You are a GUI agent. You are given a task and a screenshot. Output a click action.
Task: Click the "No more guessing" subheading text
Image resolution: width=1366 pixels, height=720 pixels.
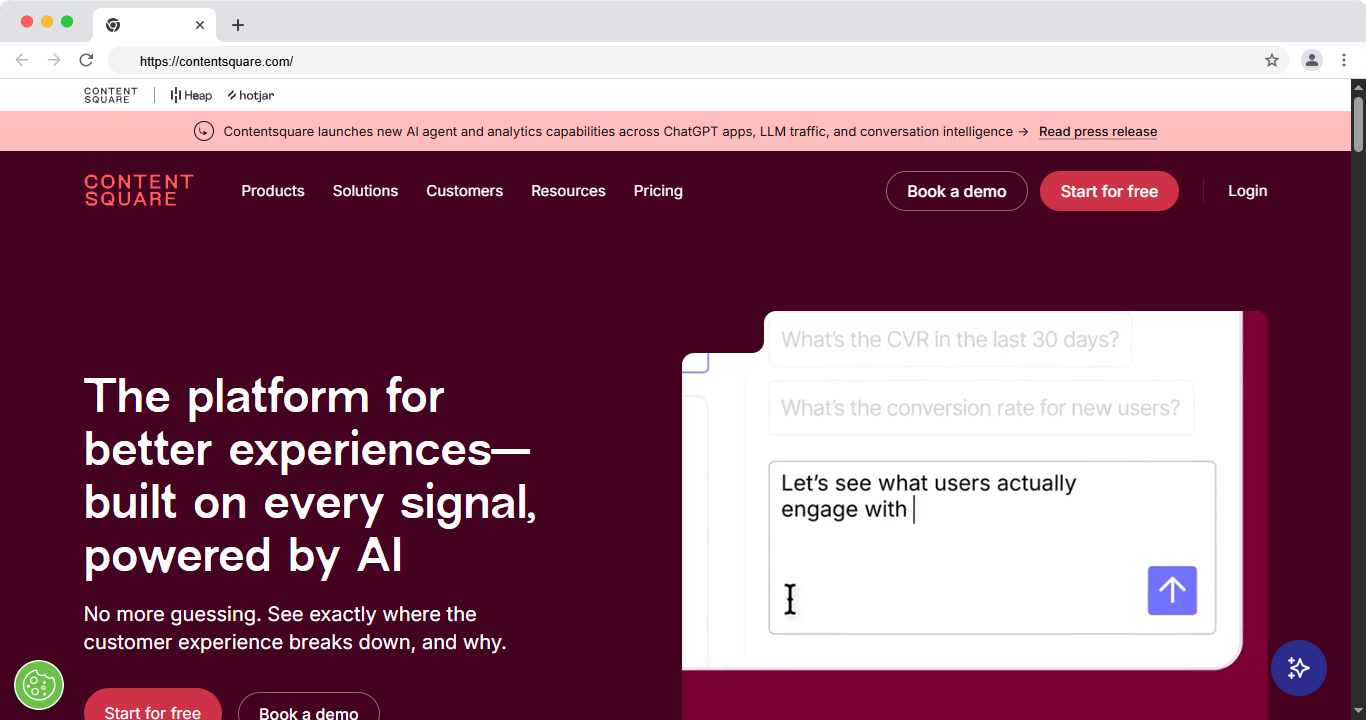[x=295, y=628]
